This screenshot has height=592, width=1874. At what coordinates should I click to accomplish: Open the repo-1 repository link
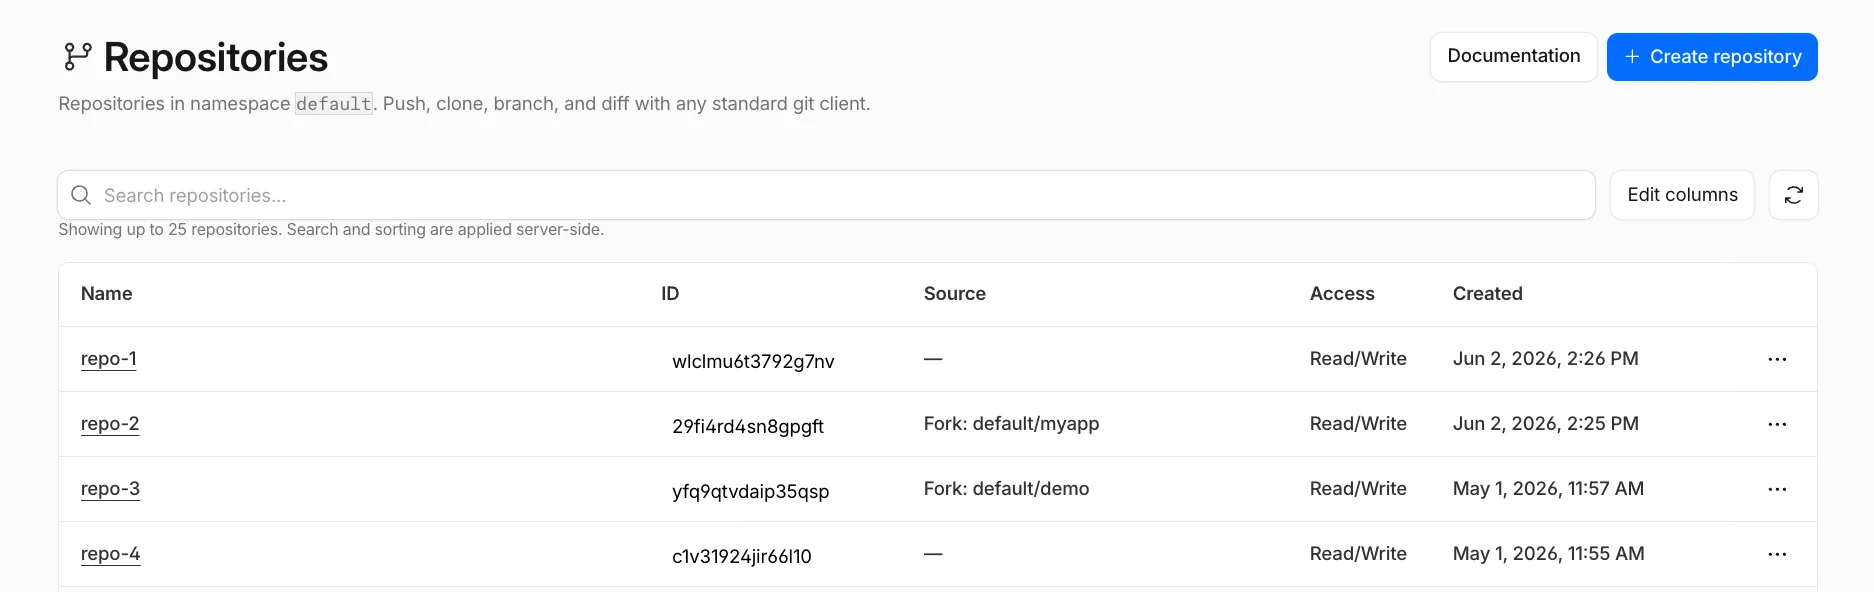tap(109, 359)
